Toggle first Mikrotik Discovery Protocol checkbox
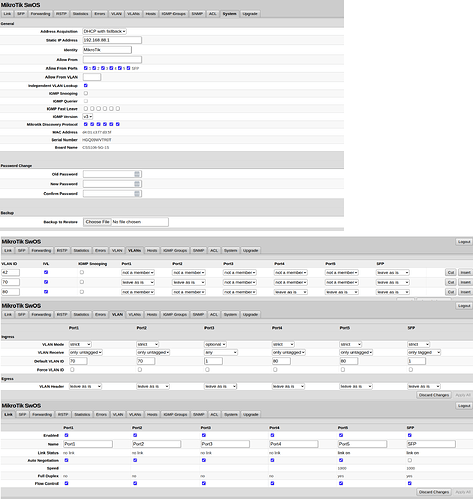The width and height of the screenshot is (473, 499). 86,124
